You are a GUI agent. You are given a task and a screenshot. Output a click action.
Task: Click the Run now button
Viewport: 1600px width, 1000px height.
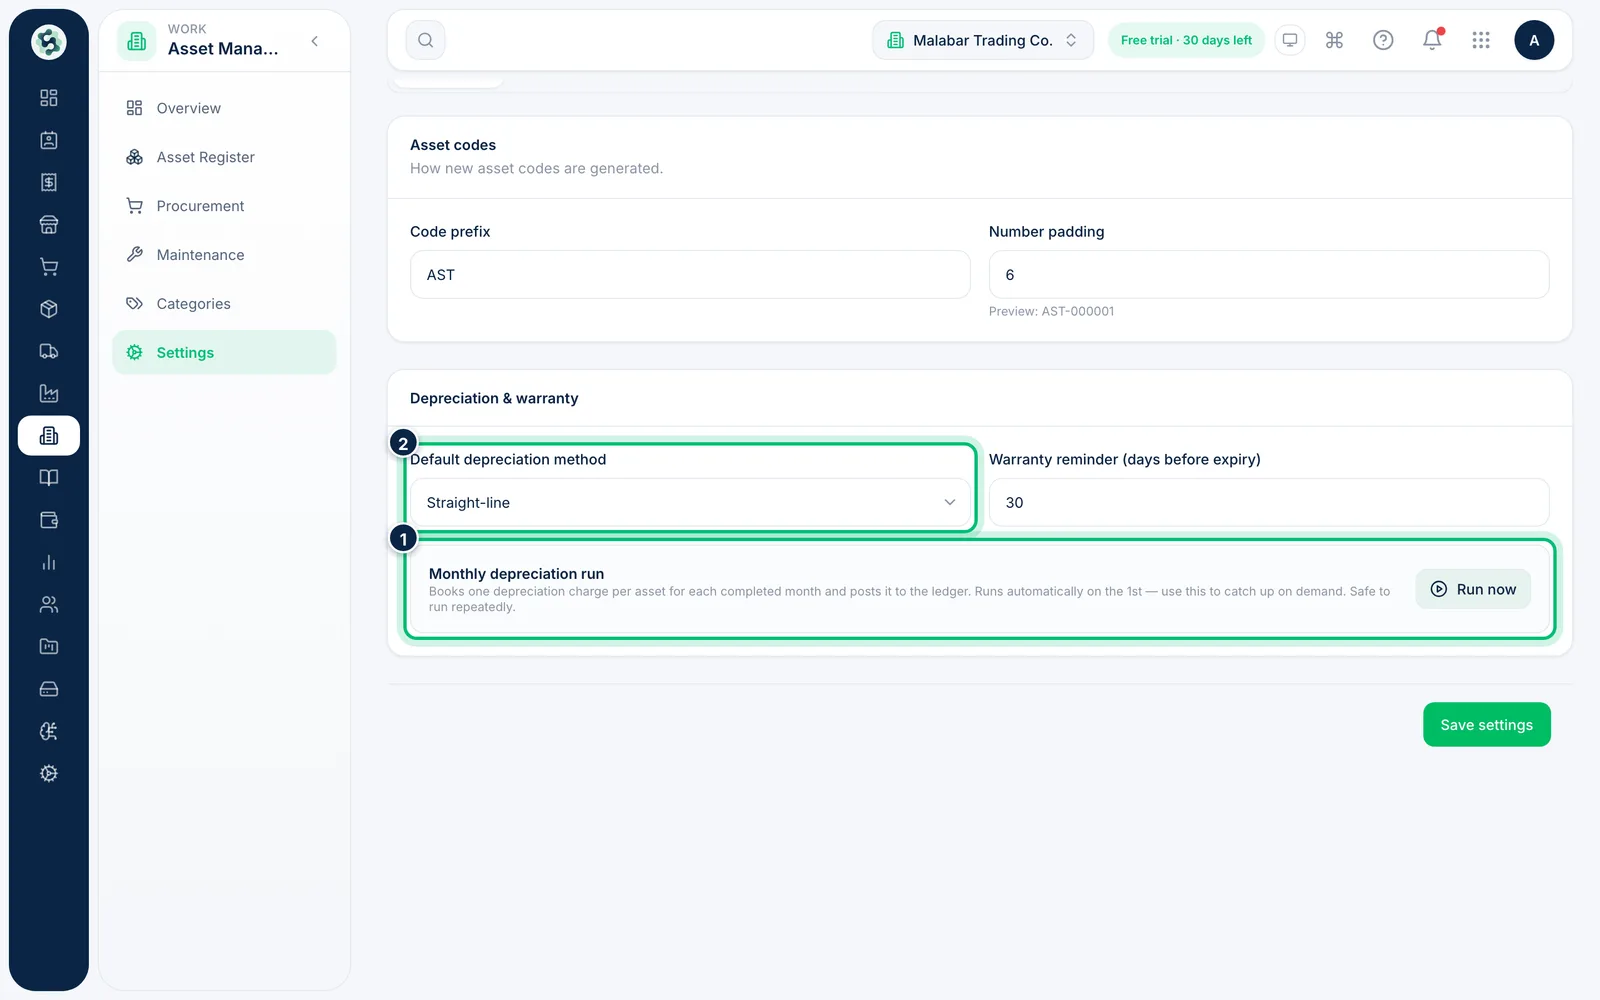pos(1473,589)
